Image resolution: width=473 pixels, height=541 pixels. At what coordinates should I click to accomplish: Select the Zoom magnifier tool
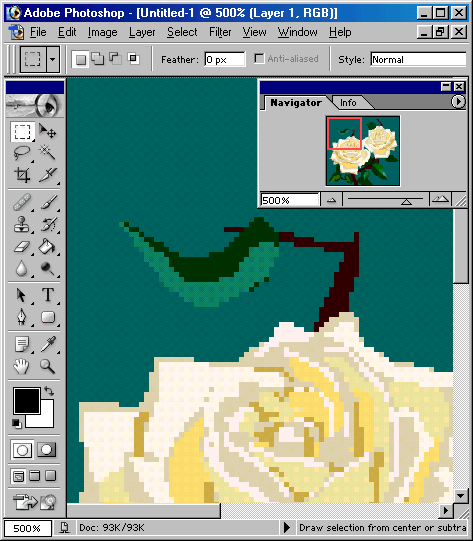tap(48, 366)
